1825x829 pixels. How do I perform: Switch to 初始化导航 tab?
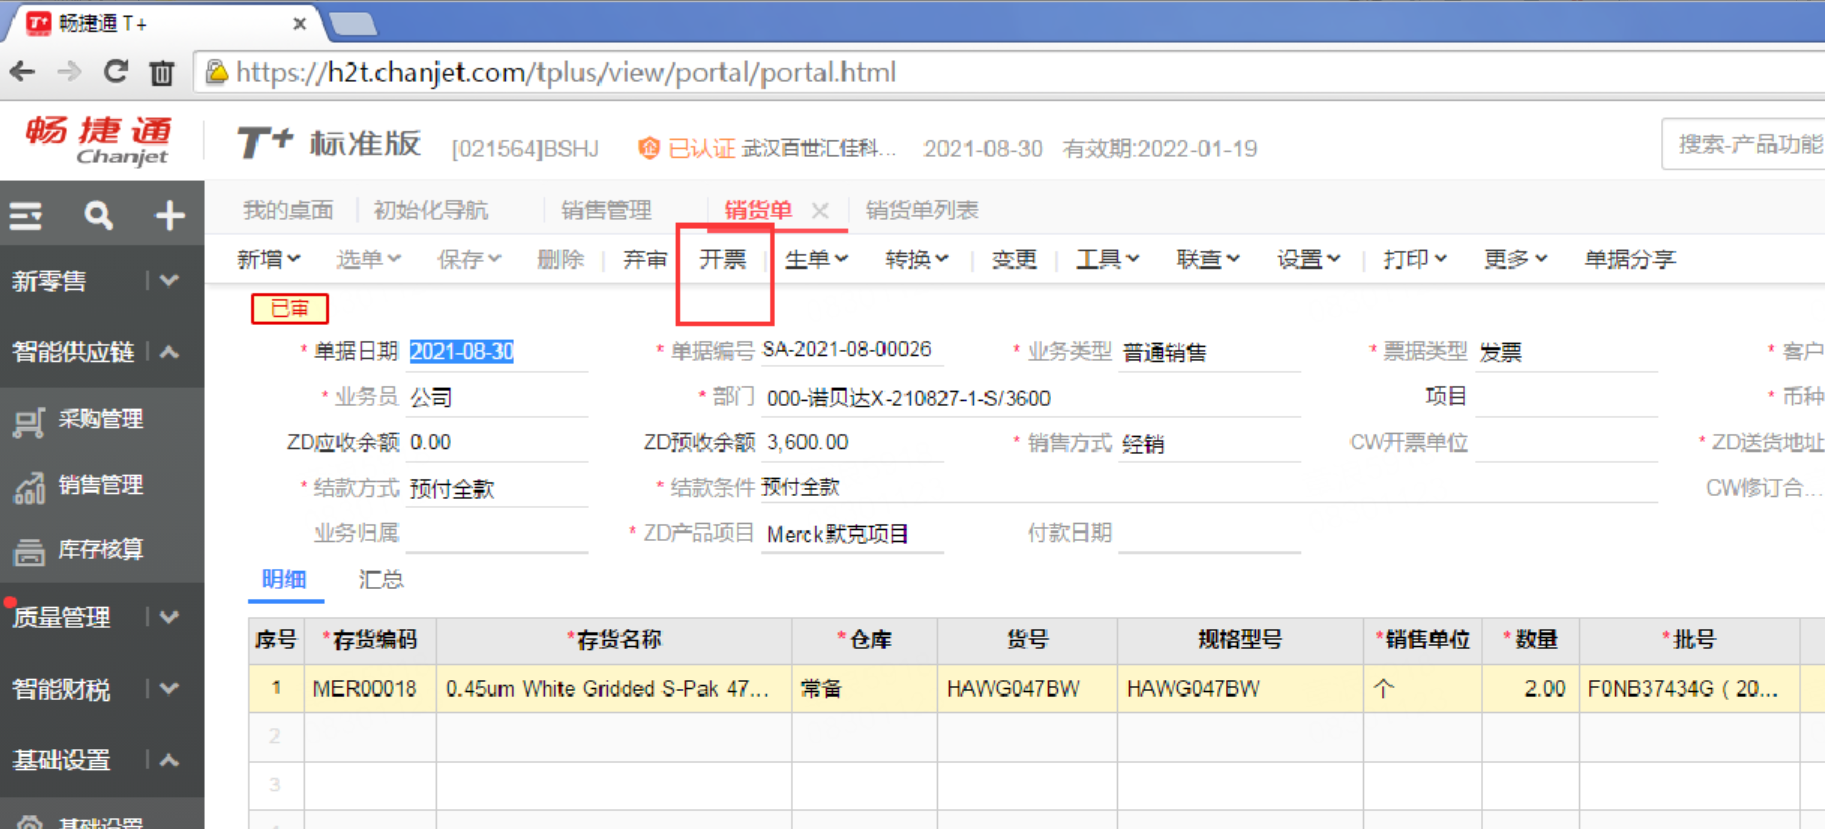tap(431, 210)
